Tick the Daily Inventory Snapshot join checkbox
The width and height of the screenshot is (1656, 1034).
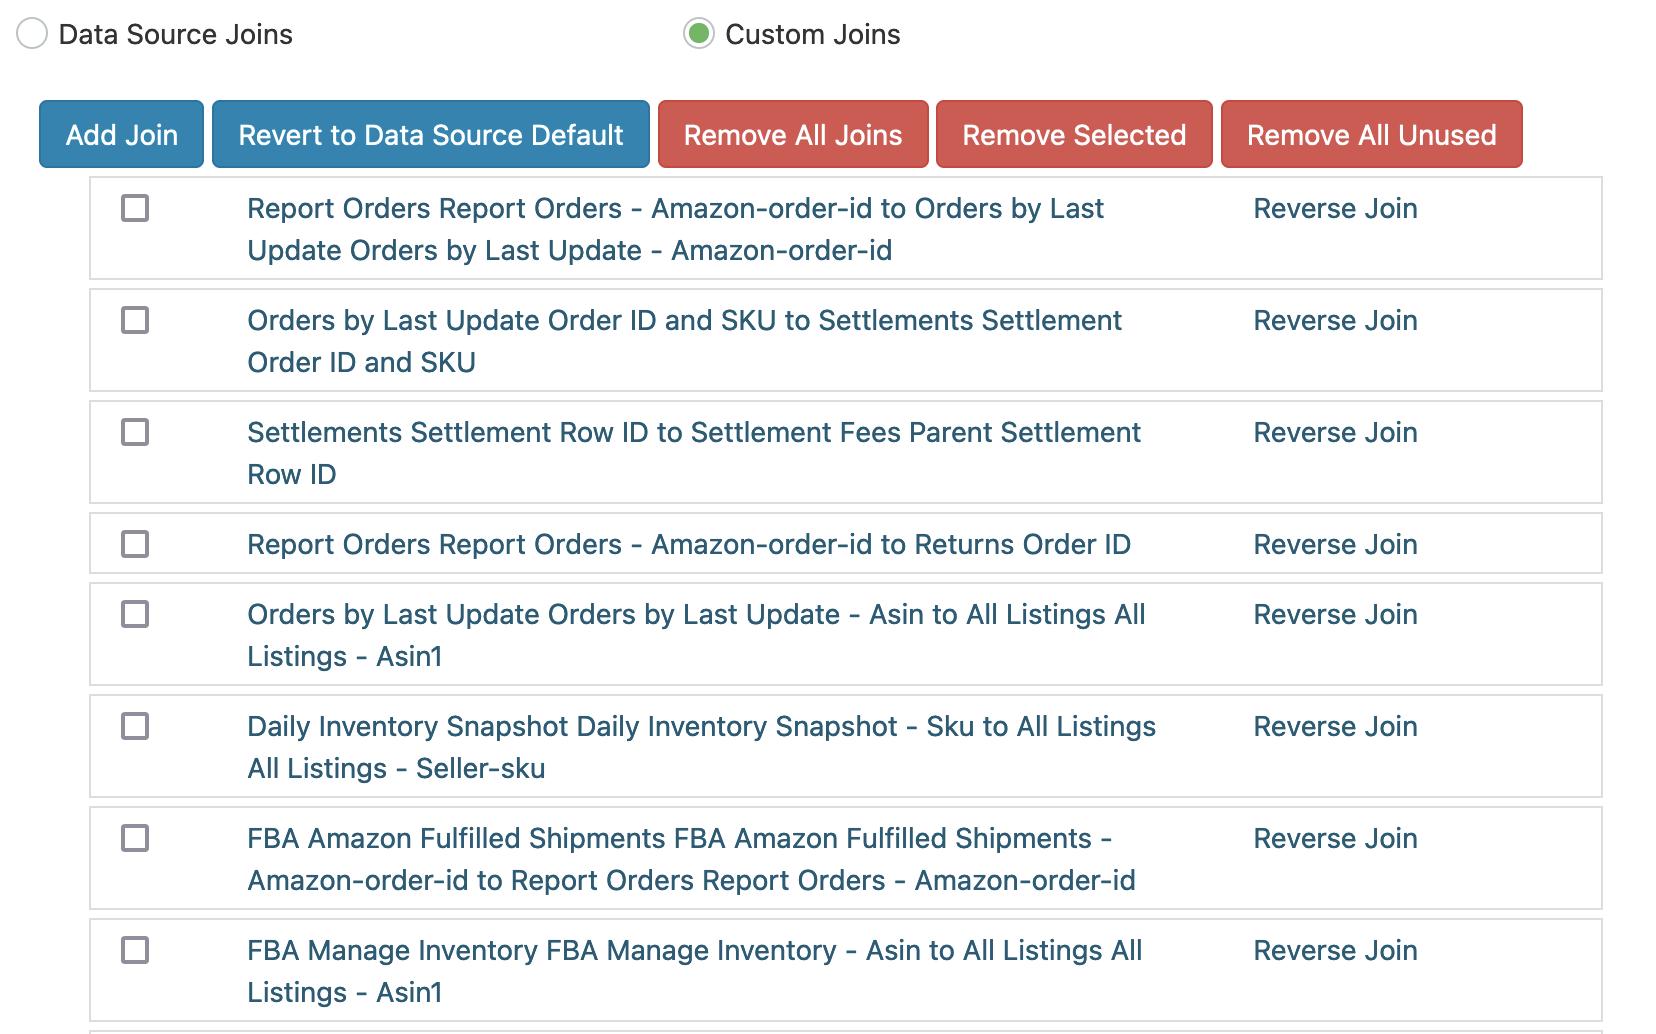coord(135,727)
